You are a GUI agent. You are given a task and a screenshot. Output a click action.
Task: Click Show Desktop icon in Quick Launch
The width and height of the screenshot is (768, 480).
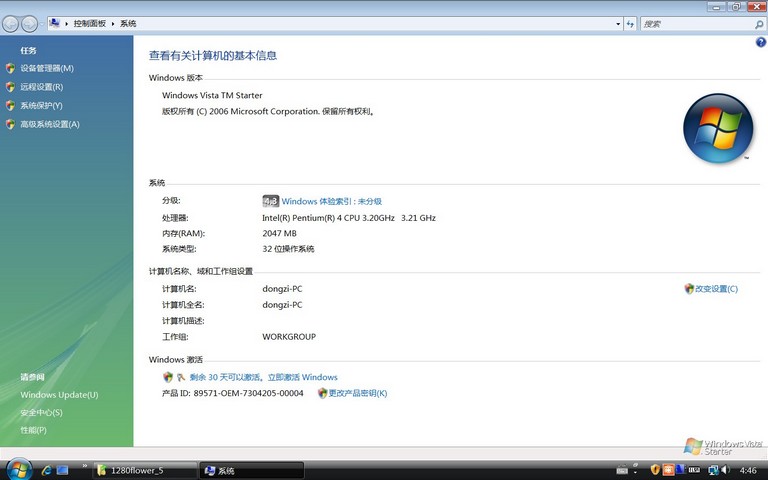click(62, 470)
